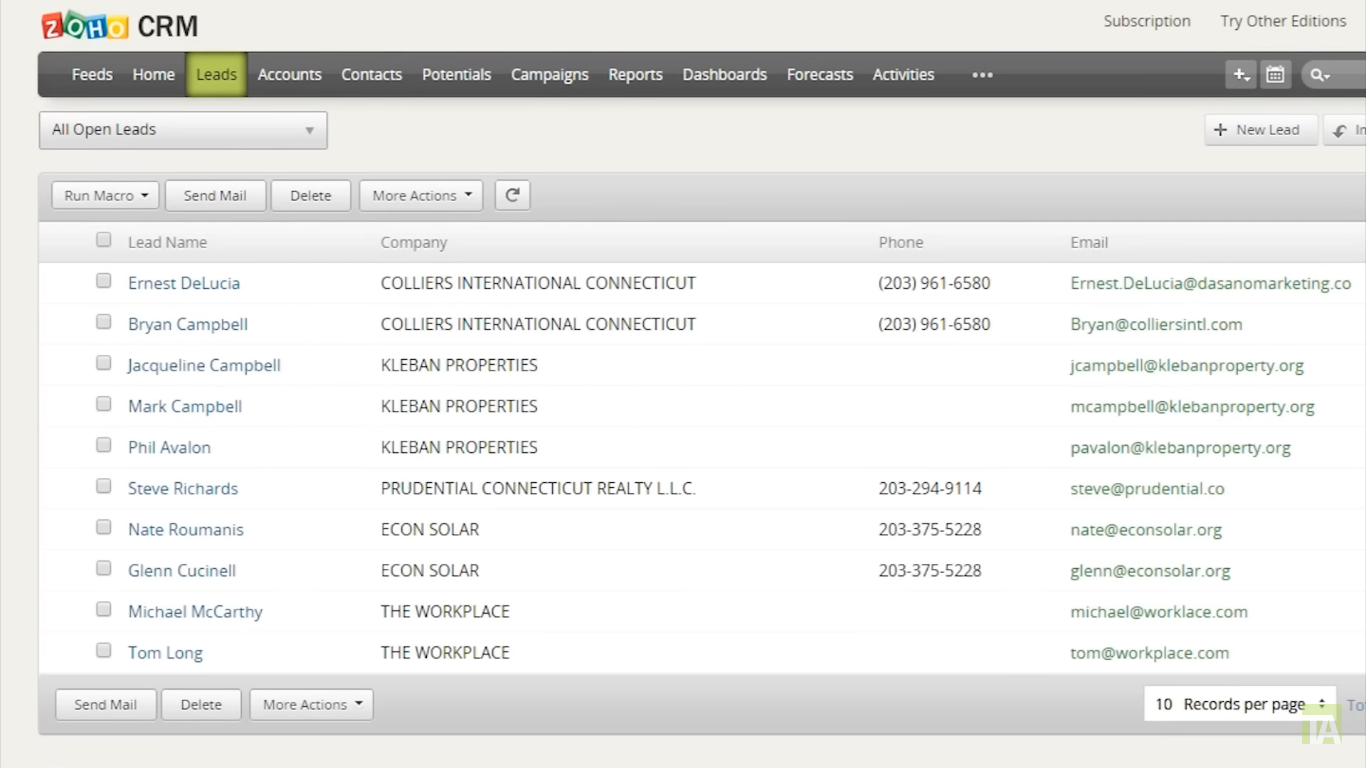Screen dimensions: 1366x768
Task: Select all leads header checkbox
Action: [104, 240]
